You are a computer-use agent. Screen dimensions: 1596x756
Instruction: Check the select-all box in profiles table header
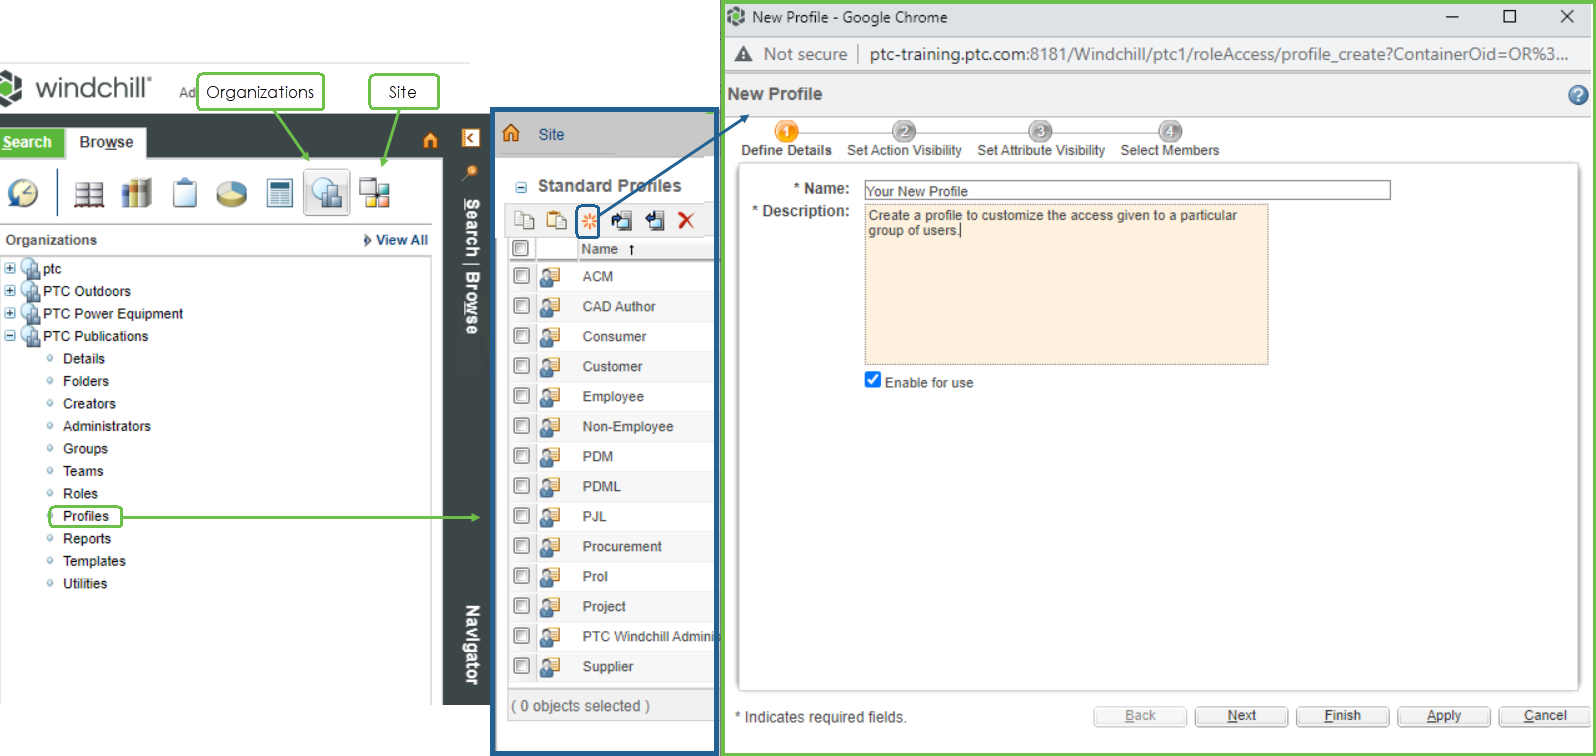point(520,248)
